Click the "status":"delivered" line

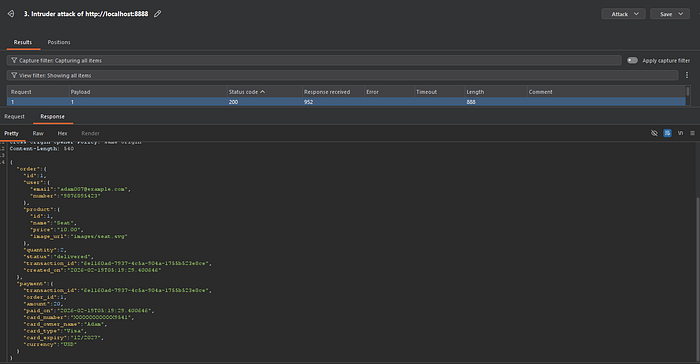coord(58,256)
